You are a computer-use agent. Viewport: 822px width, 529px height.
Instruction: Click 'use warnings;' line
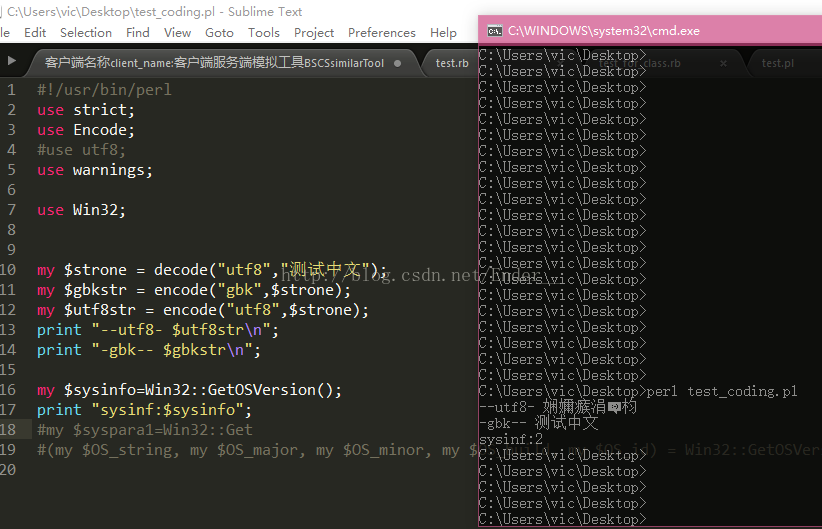(x=95, y=170)
